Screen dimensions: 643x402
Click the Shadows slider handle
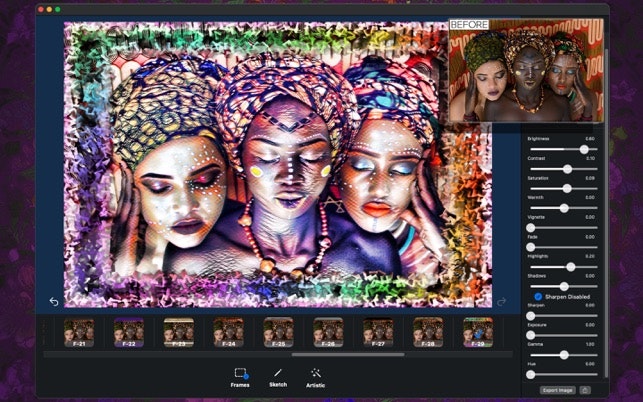coord(564,286)
